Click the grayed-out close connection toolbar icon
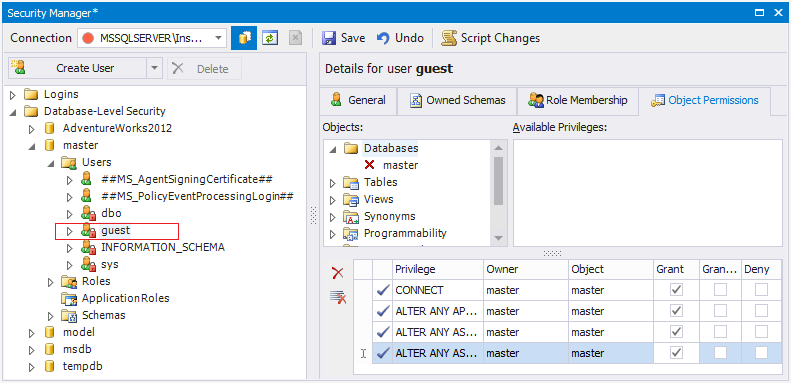The width and height of the screenshot is (791, 383). click(x=296, y=38)
